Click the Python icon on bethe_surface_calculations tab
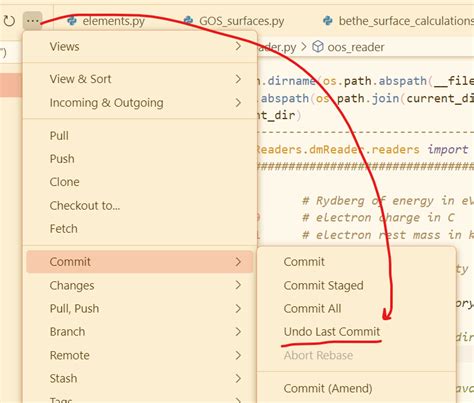The height and width of the screenshot is (403, 474). click(328, 21)
